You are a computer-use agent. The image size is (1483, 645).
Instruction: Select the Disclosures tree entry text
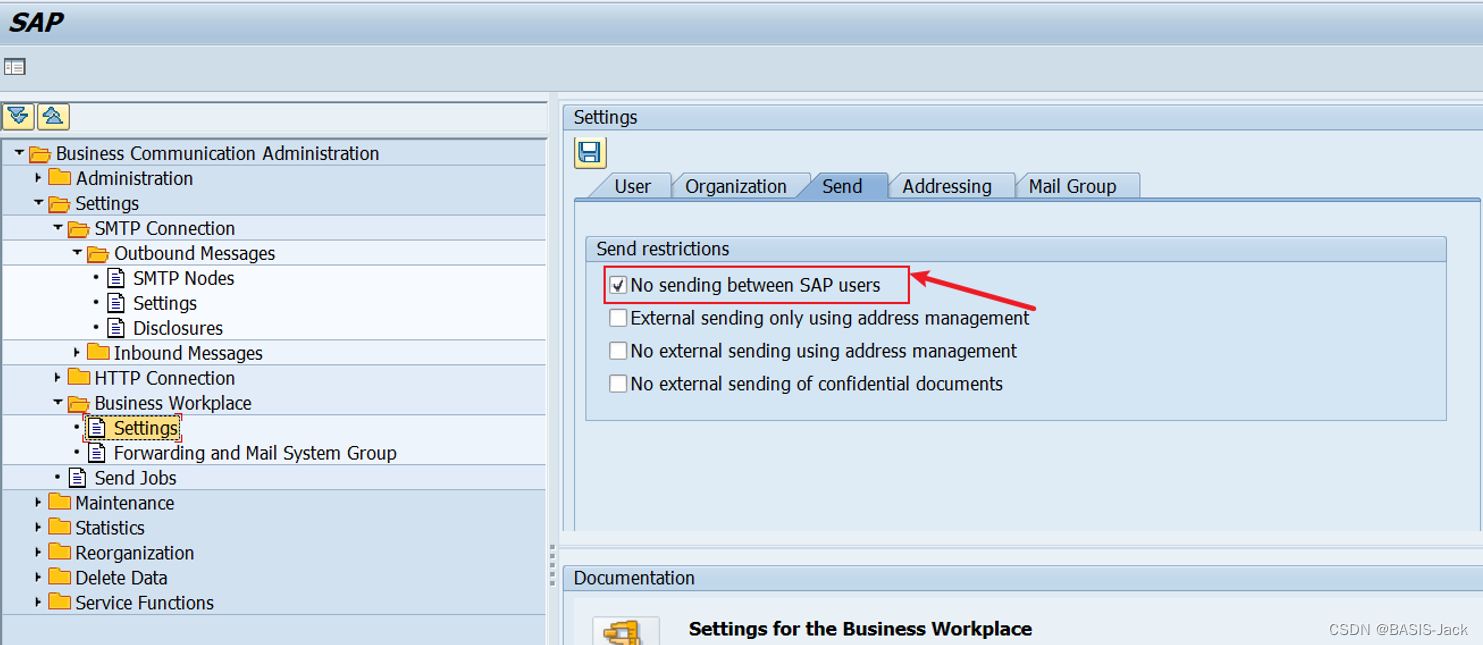(178, 328)
